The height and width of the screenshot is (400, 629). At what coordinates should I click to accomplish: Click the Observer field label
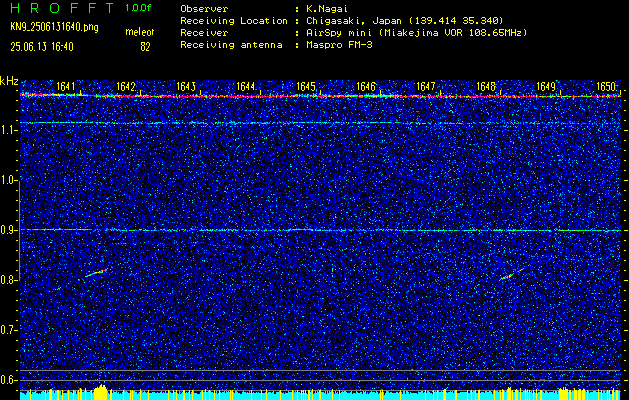pyautogui.click(x=204, y=9)
